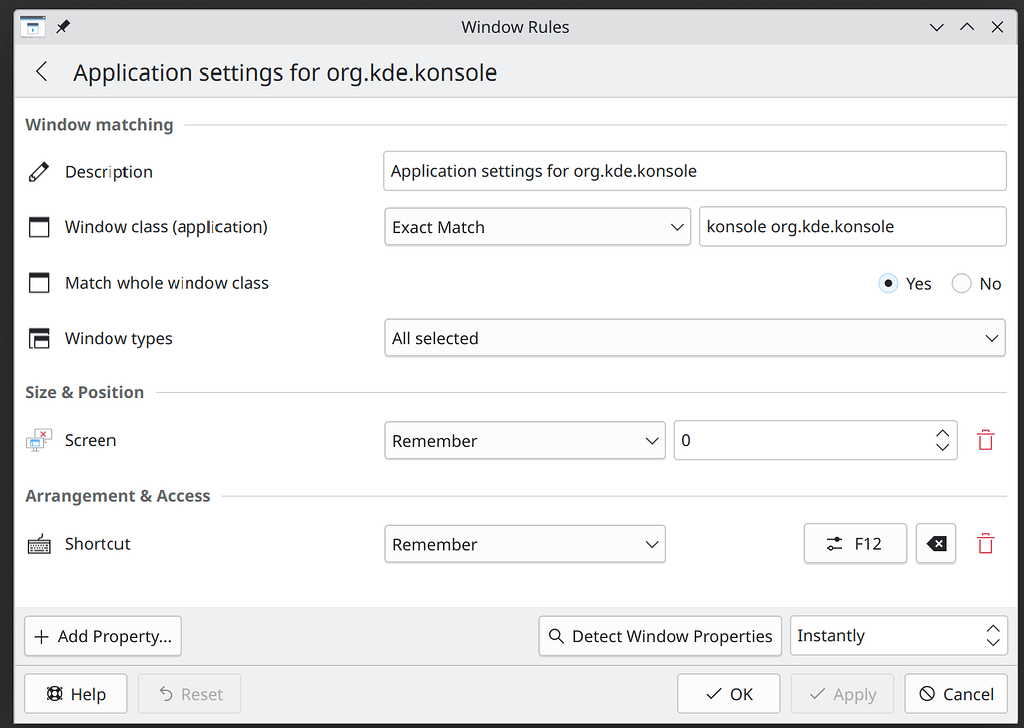This screenshot has width=1024, height=728.
Task: Click the Add Property button
Action: [103, 636]
